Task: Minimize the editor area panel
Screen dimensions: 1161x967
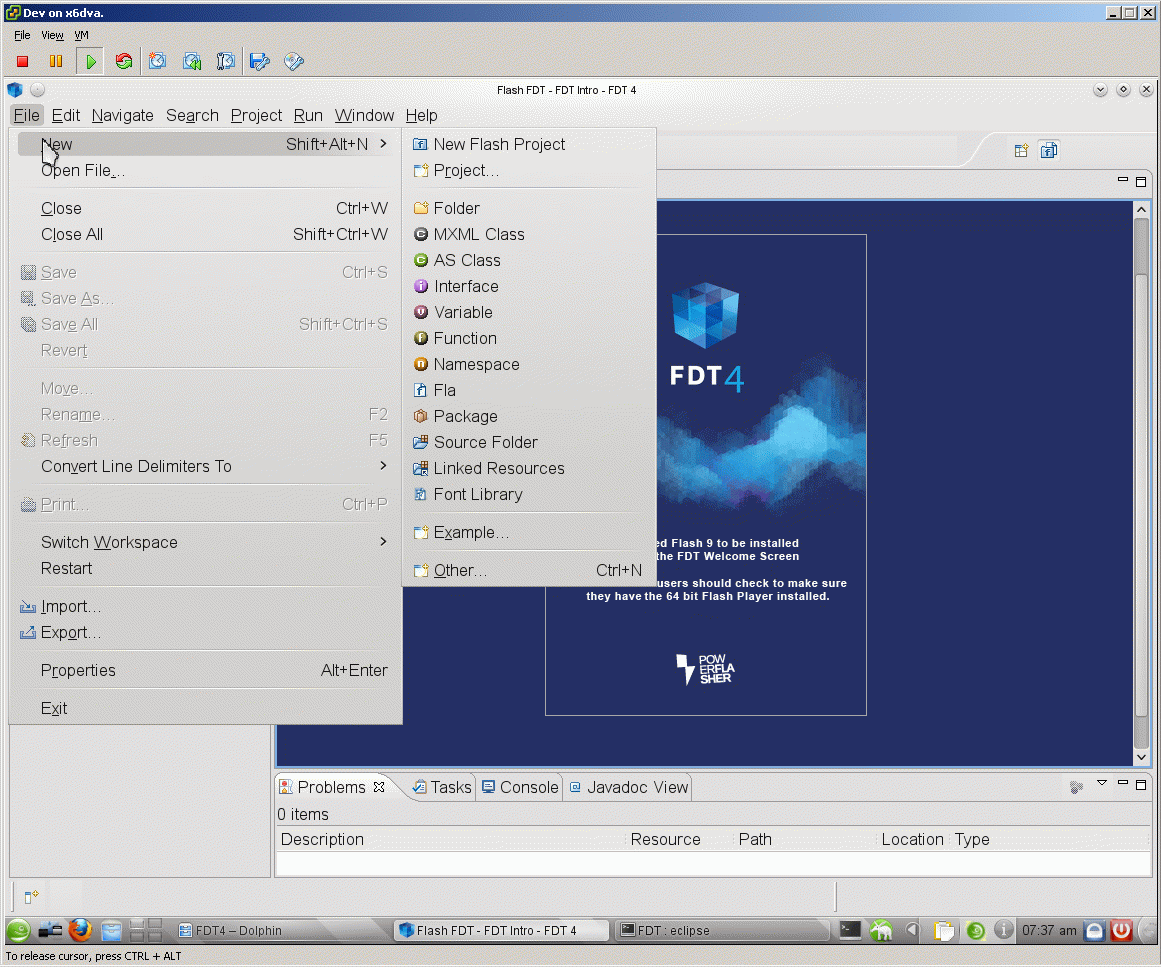Action: coord(1122,179)
